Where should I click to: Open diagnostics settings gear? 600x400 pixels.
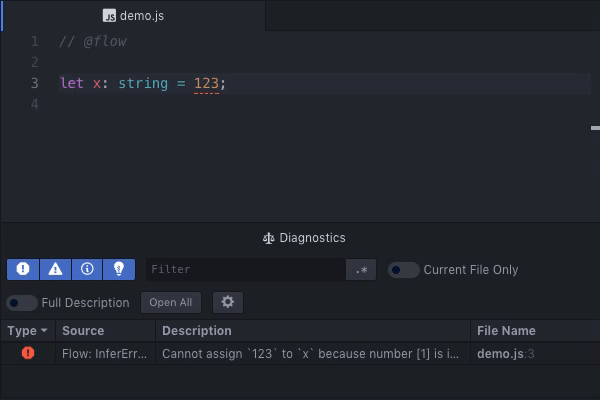point(228,302)
